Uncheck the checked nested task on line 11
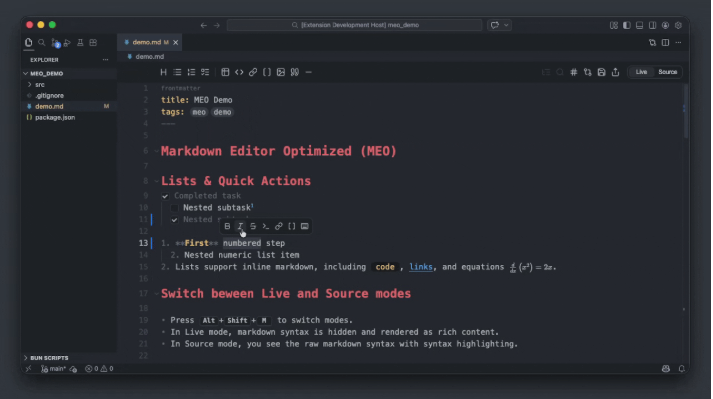The image size is (713, 399). 174,220
